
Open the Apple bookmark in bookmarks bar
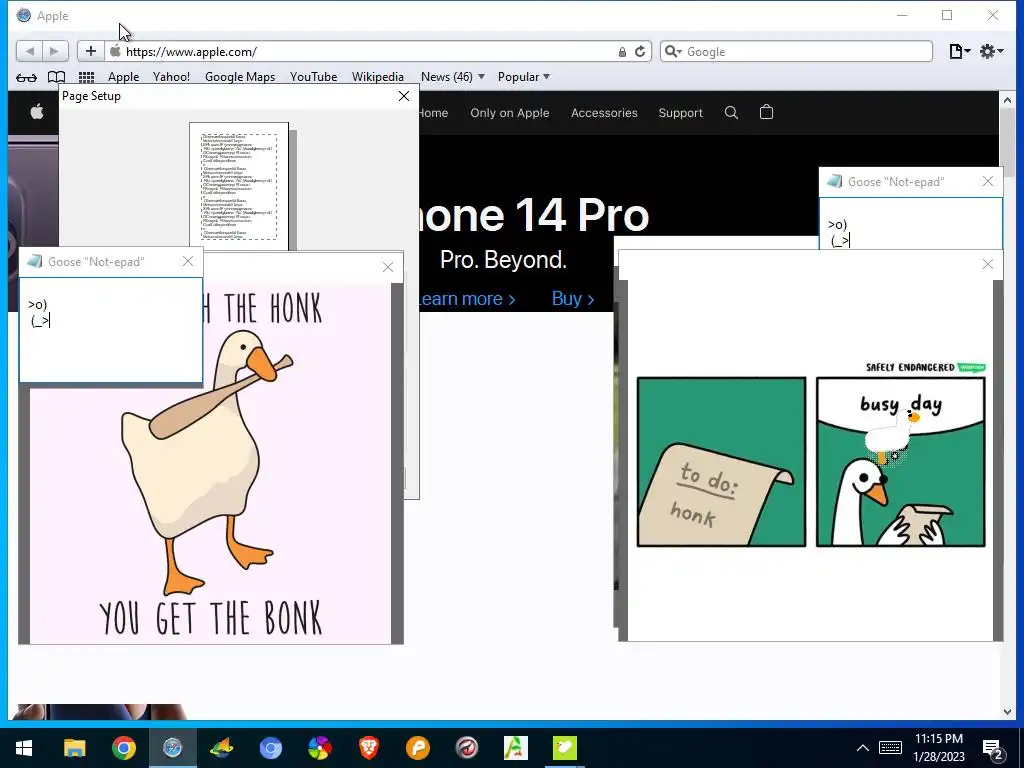123,77
